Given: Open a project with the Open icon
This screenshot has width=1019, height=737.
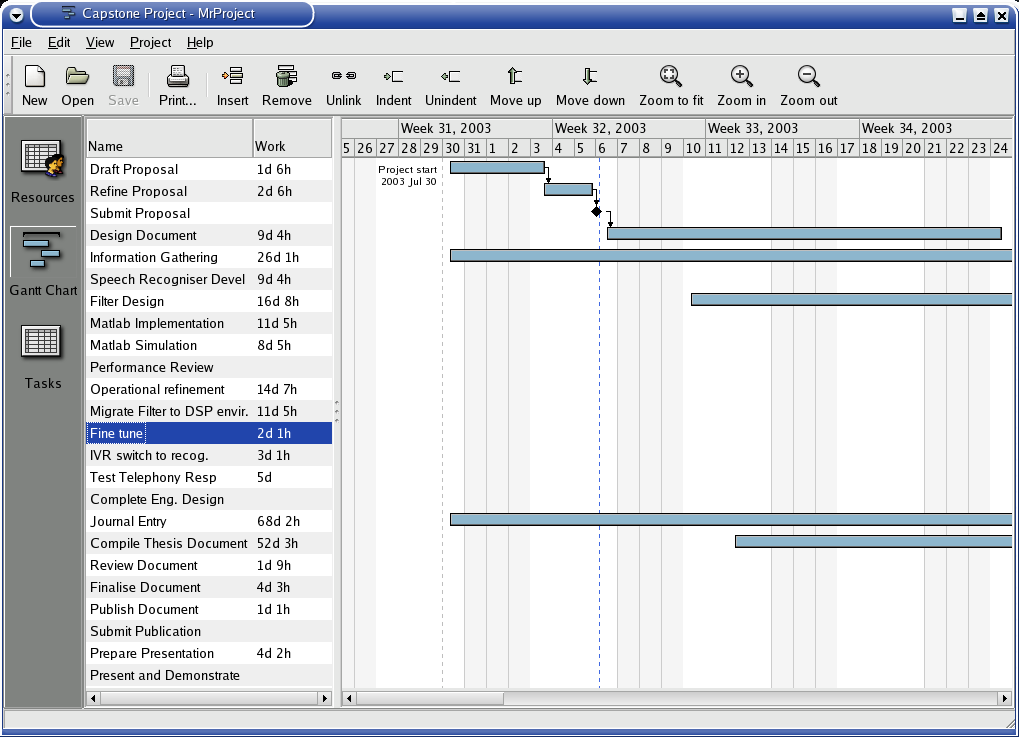Looking at the screenshot, I should 77,85.
